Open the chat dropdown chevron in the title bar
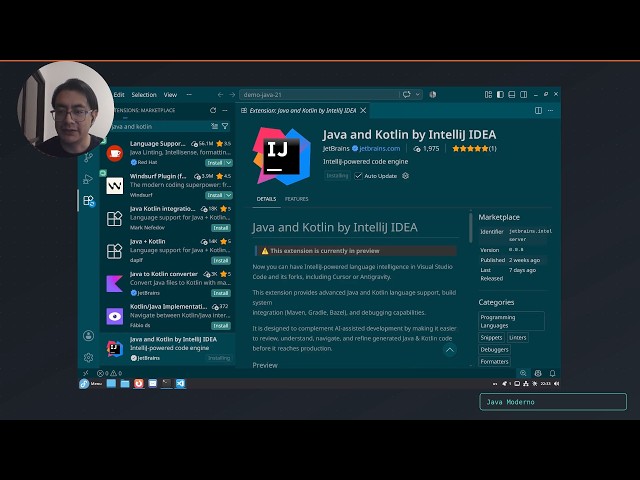Image resolution: width=640 pixels, height=480 pixels. [x=418, y=95]
